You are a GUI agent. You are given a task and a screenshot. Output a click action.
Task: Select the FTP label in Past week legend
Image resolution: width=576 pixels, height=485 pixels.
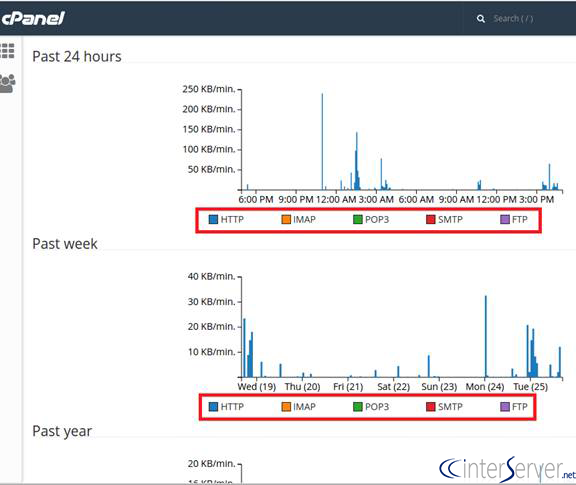520,407
